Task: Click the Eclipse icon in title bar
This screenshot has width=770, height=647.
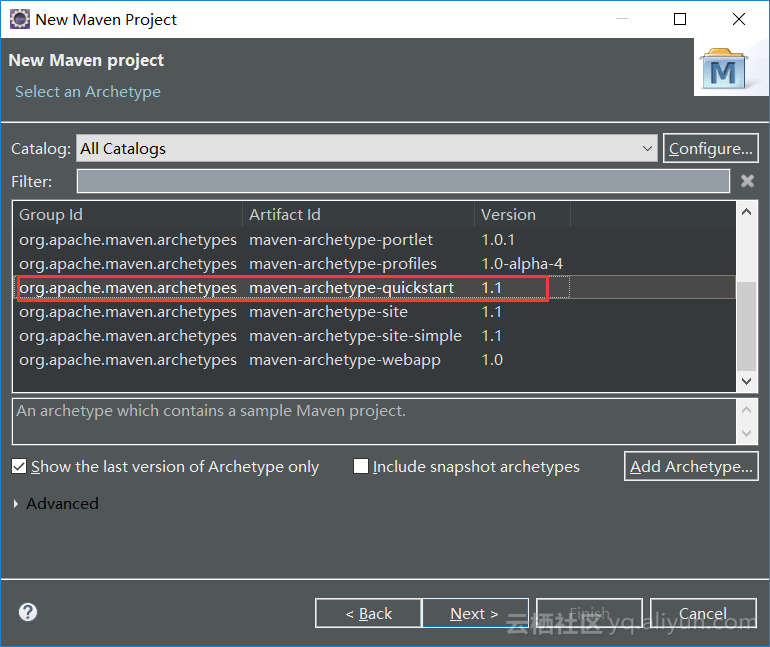Action: (x=19, y=19)
